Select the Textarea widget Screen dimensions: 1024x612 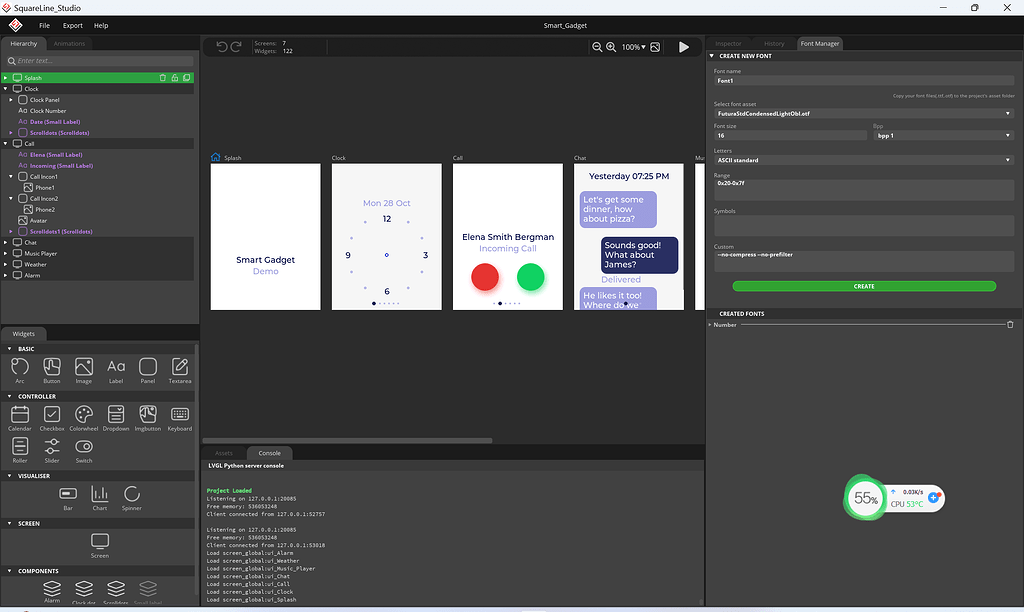(180, 370)
